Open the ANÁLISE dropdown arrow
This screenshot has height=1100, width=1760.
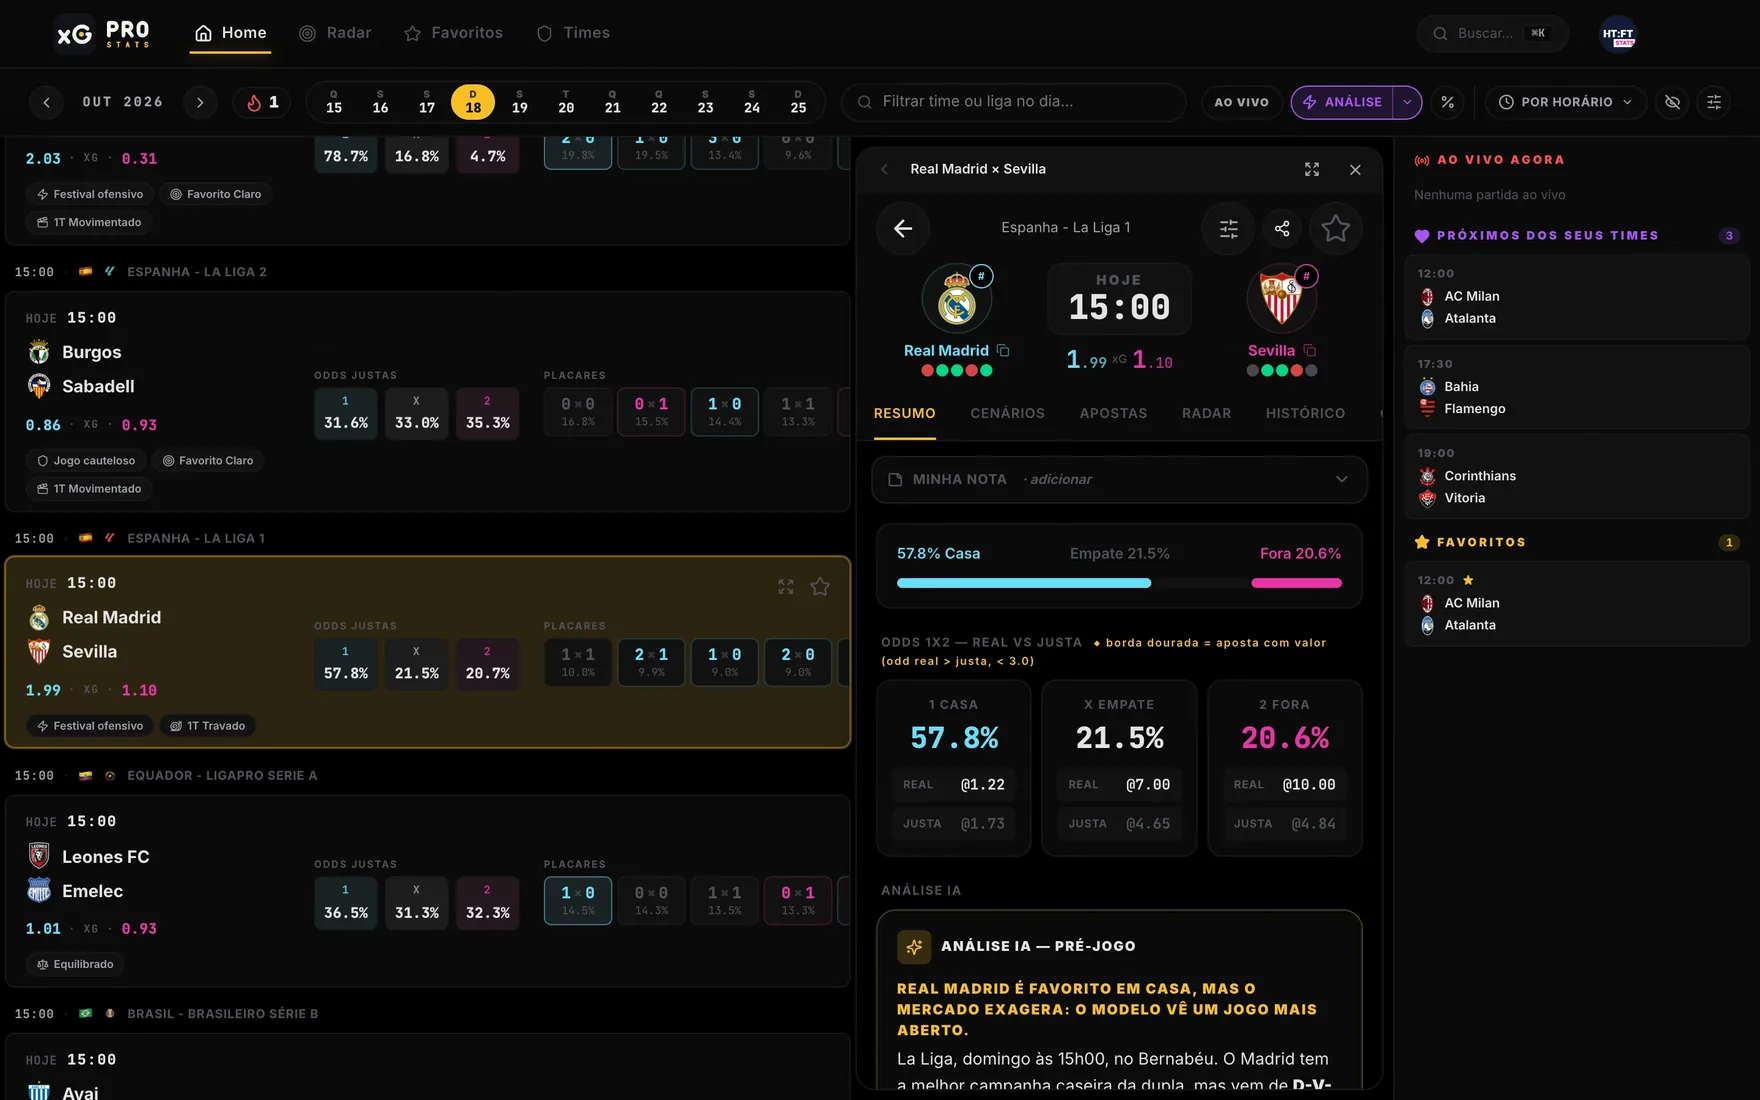pos(1407,102)
